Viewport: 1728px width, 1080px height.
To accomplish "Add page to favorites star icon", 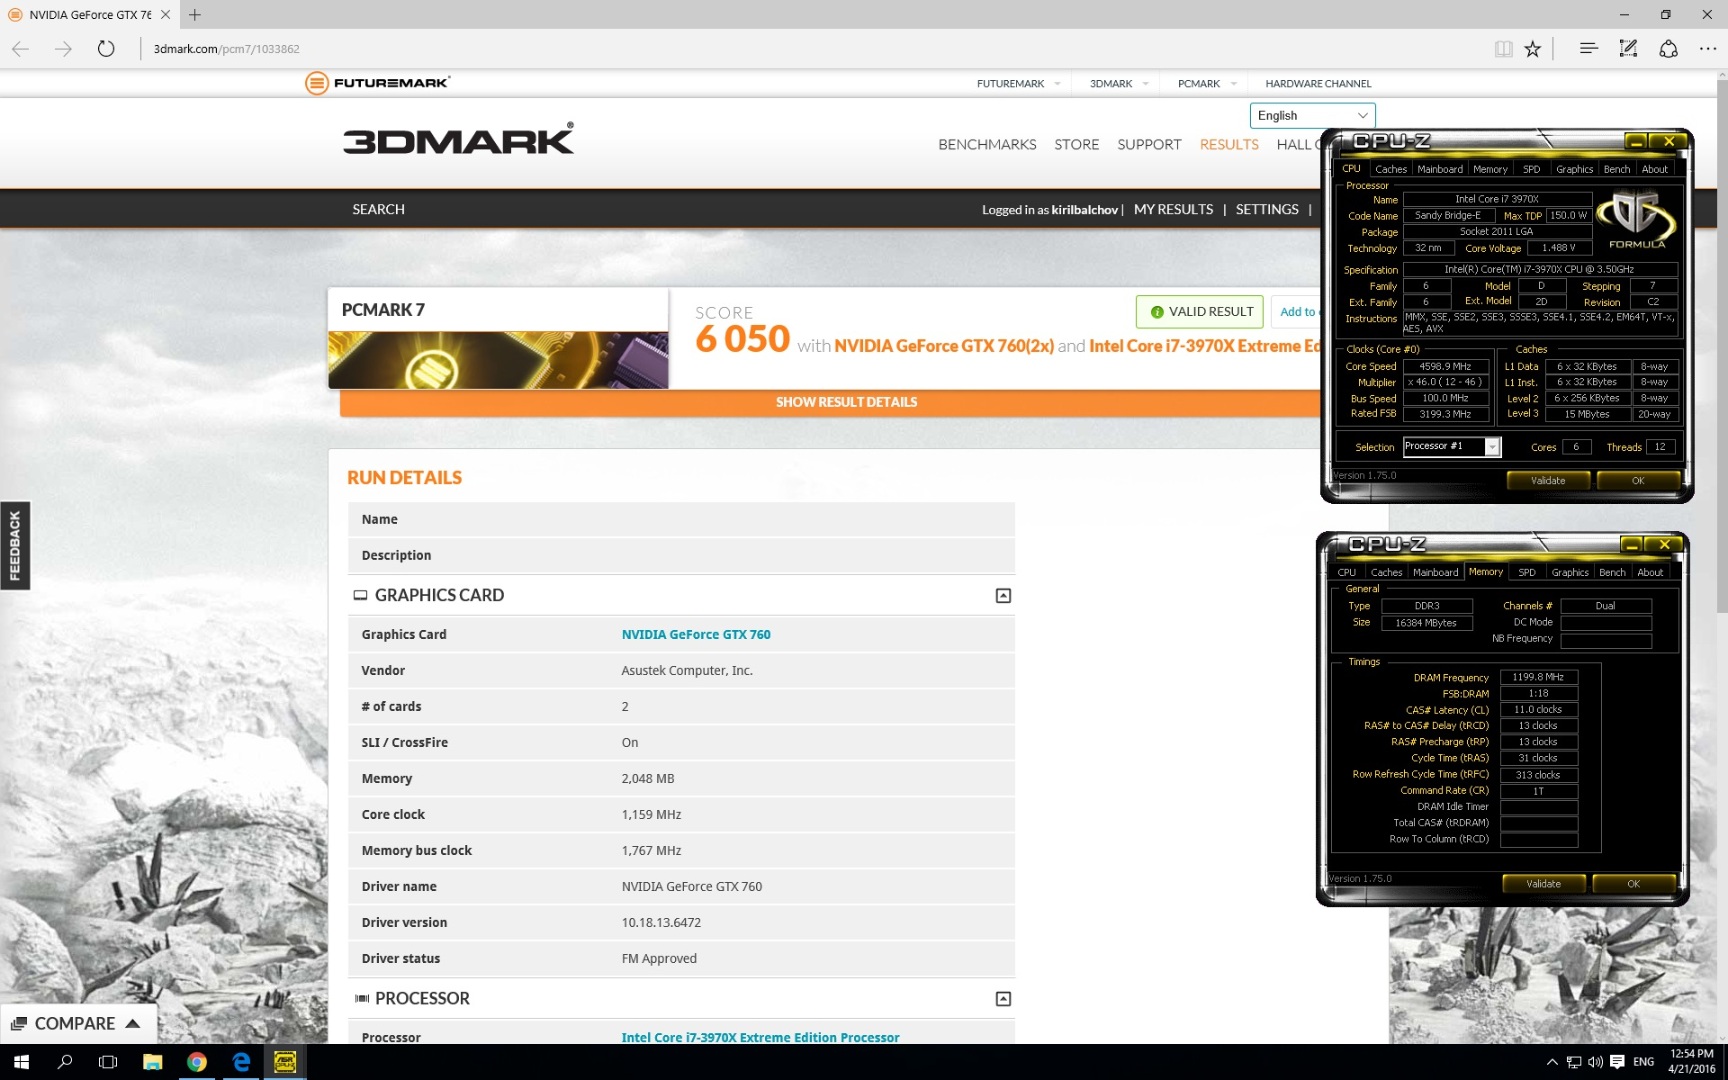I will (x=1533, y=49).
